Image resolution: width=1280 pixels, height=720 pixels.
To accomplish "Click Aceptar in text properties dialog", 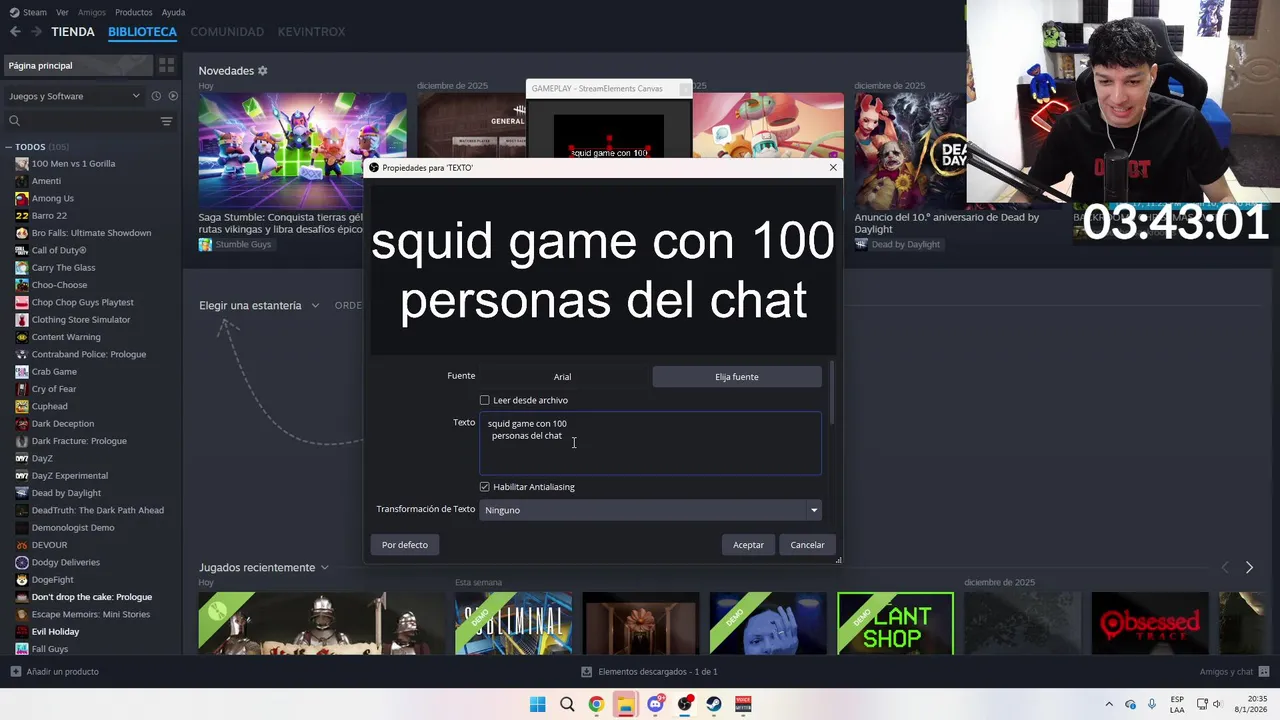I will click(x=748, y=545).
